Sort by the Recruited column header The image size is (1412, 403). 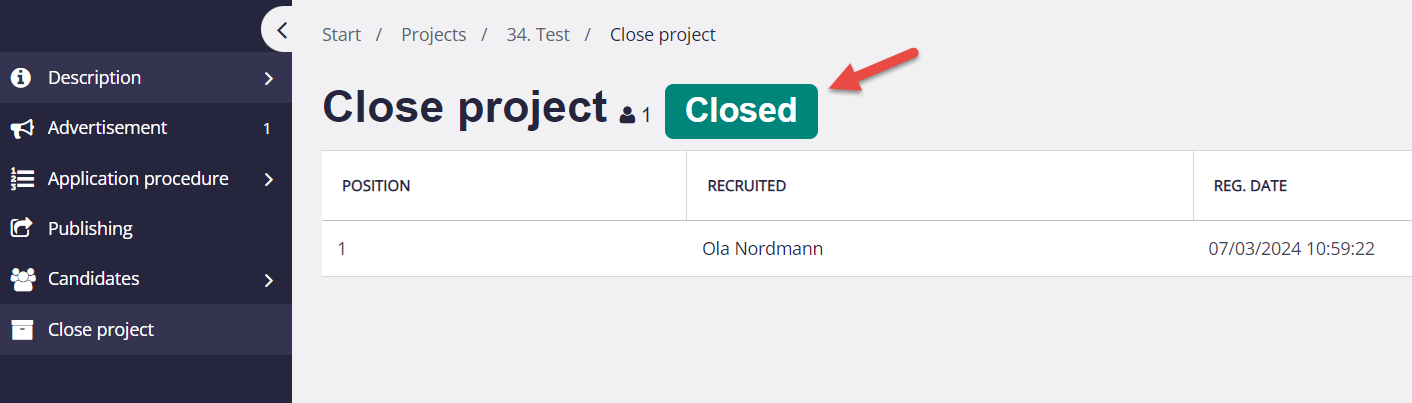pyautogui.click(x=747, y=186)
